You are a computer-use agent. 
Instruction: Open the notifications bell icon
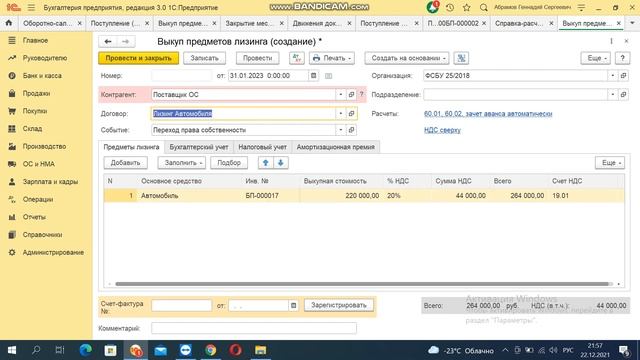[433, 7]
